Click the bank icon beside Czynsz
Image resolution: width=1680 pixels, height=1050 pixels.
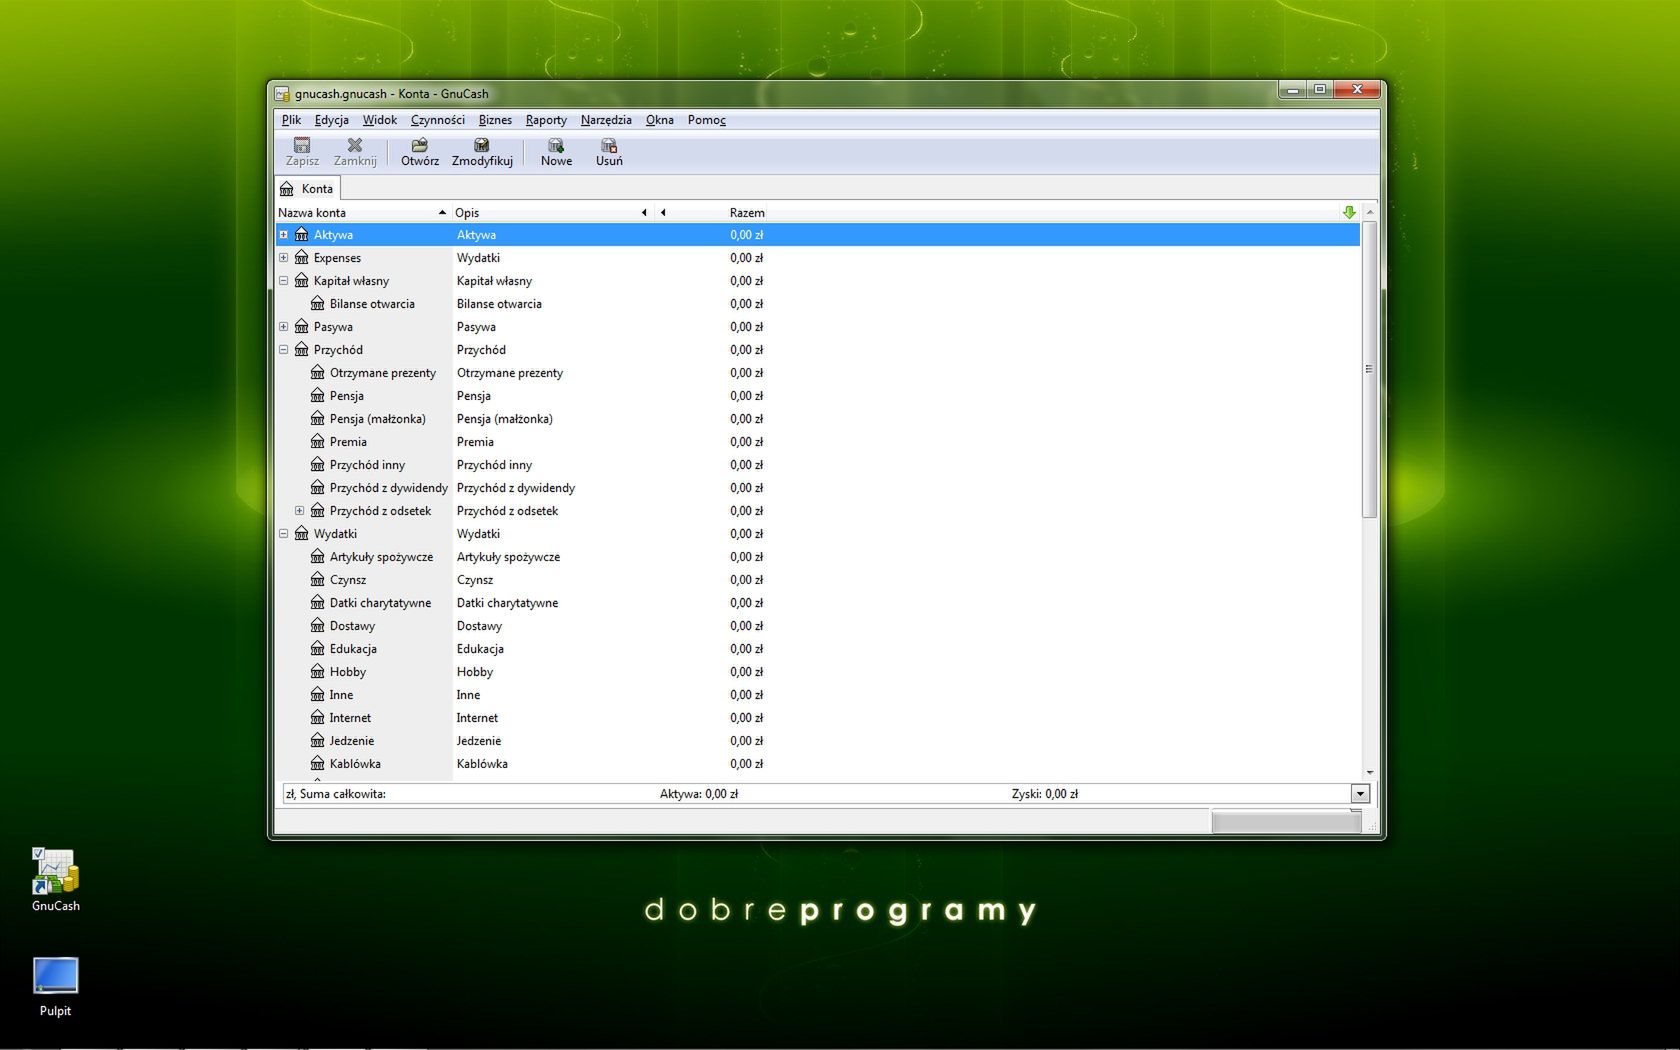[x=317, y=580]
